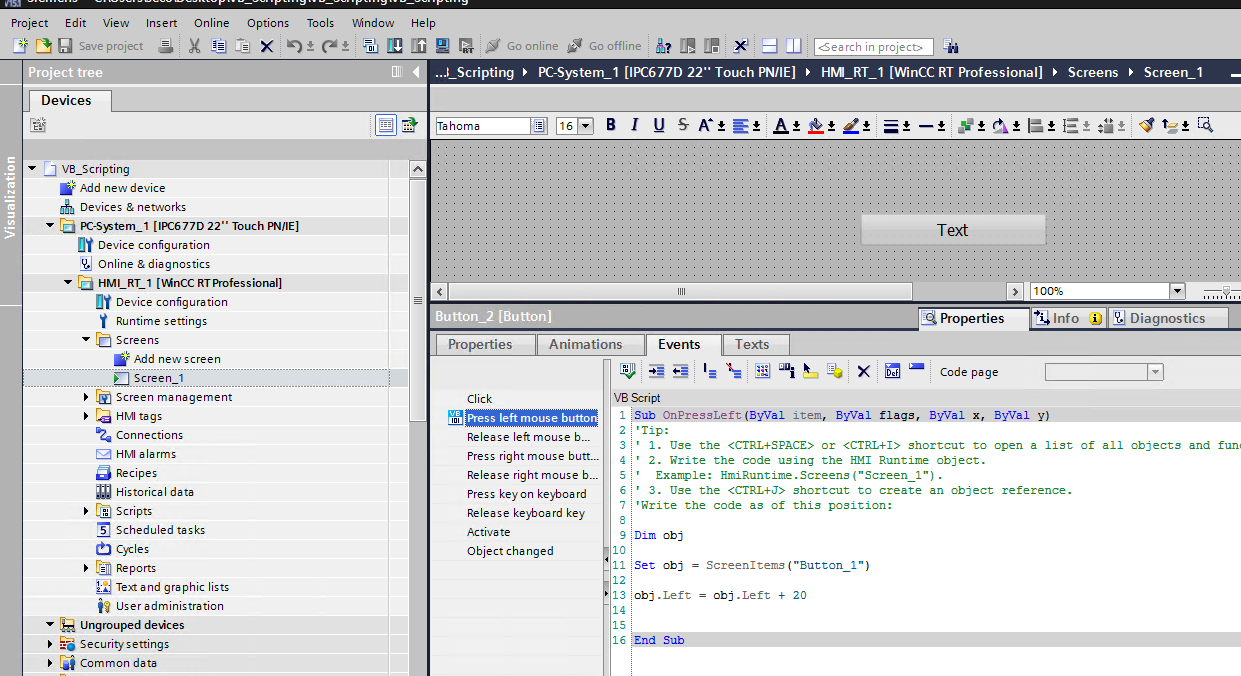Click the Go offline button

coord(604,46)
